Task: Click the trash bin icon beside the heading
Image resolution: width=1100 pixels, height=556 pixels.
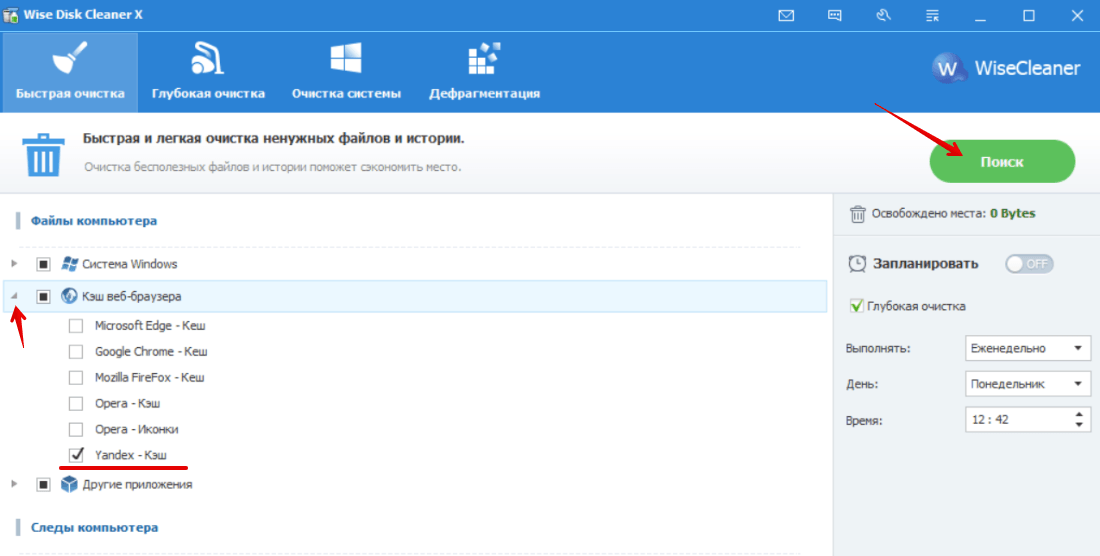Action: [44, 154]
